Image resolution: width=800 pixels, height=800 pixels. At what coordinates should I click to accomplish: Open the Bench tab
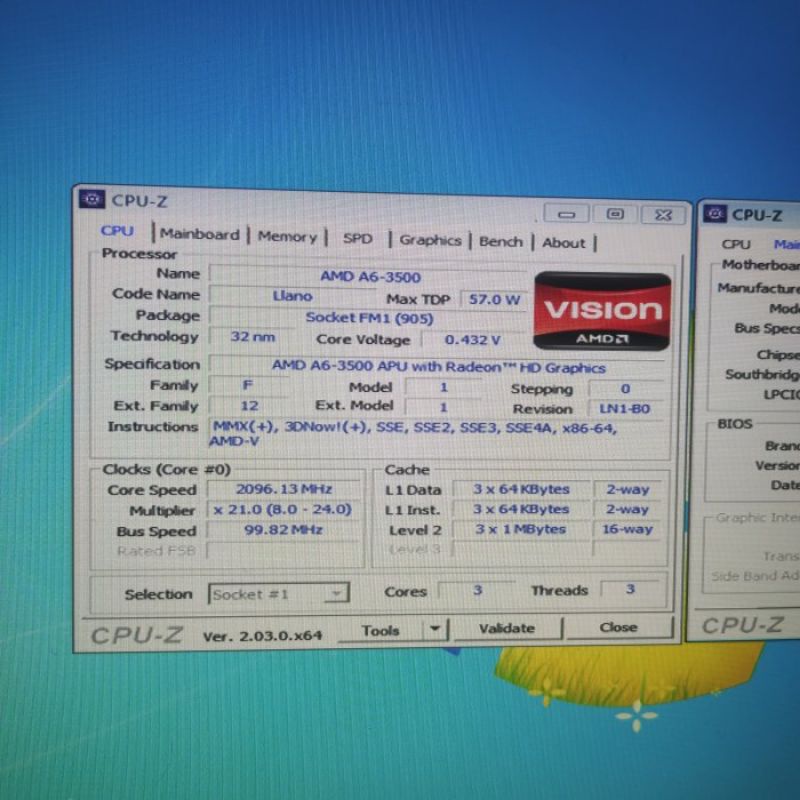[x=501, y=242]
